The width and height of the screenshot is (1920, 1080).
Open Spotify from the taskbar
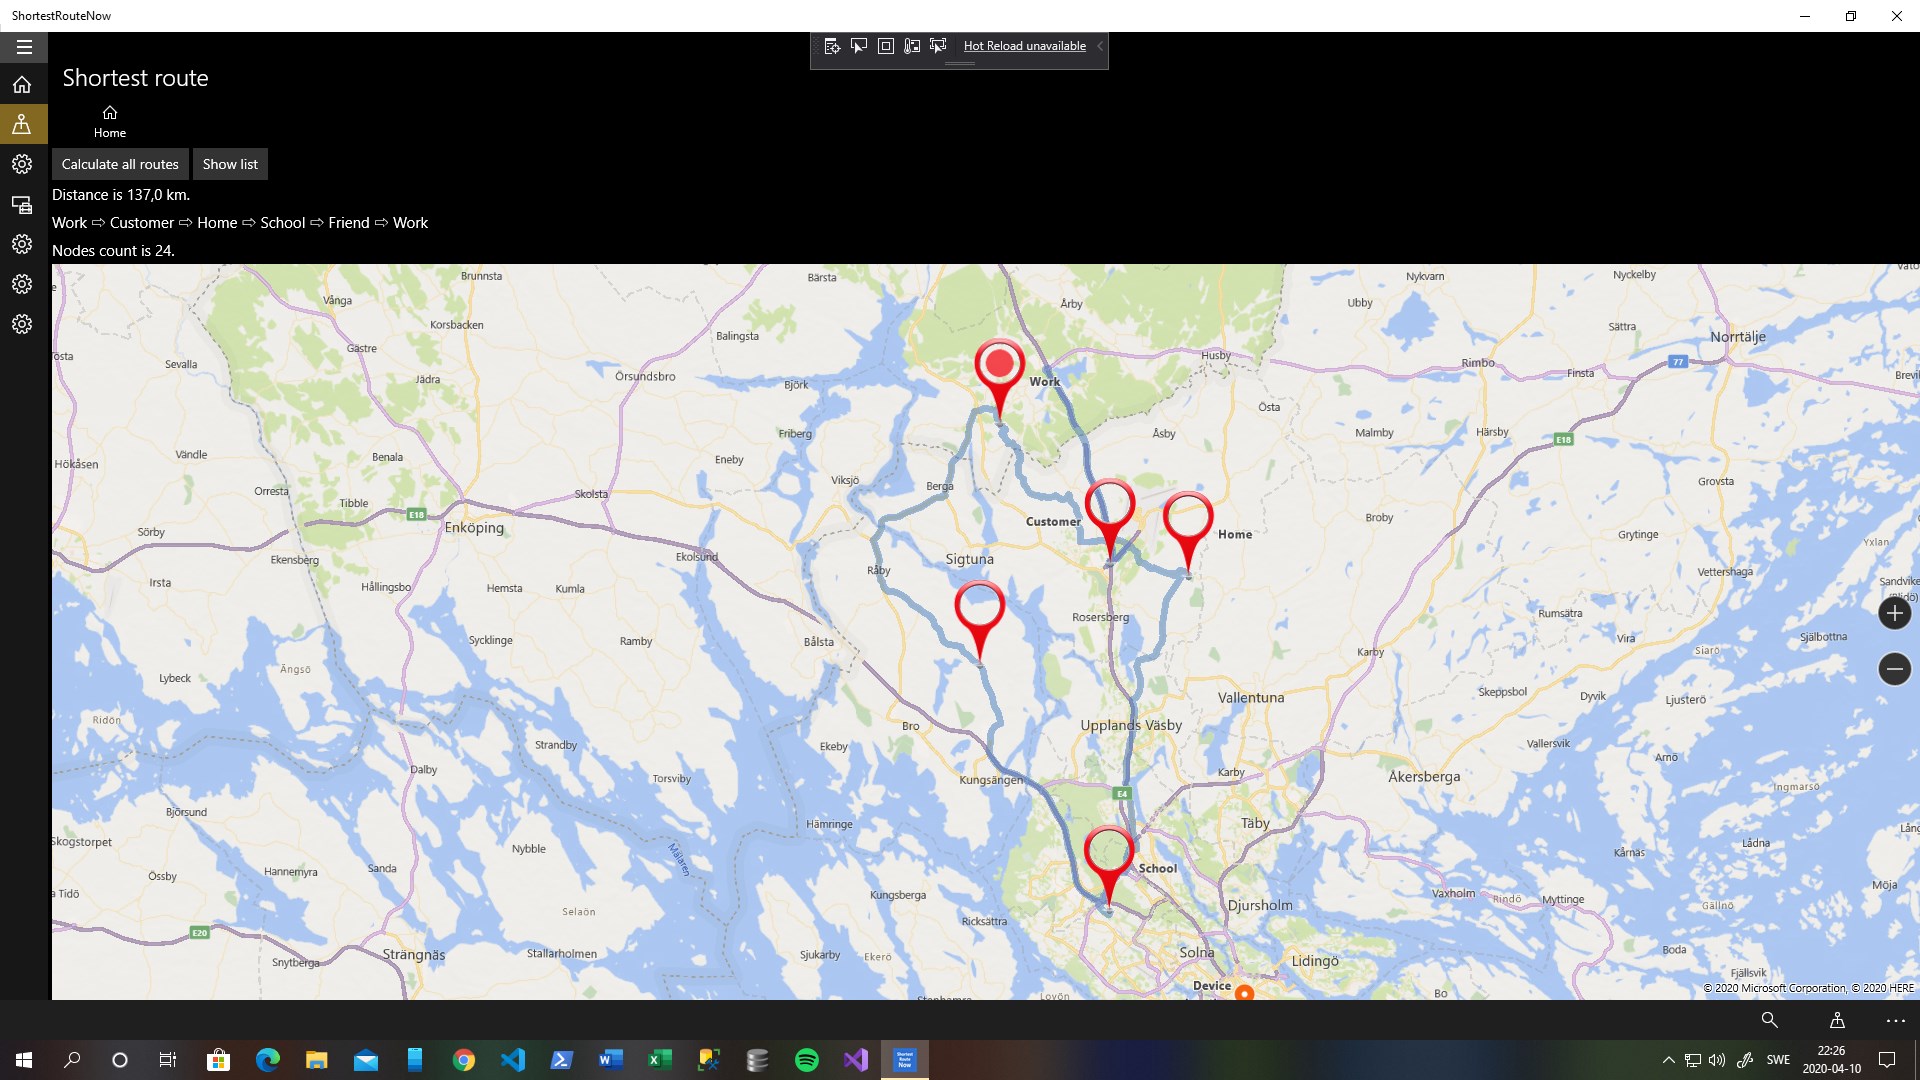point(806,1060)
